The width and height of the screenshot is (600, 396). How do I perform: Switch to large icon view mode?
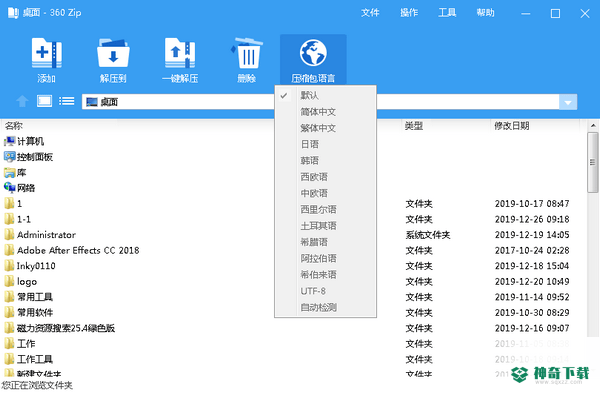[x=44, y=101]
